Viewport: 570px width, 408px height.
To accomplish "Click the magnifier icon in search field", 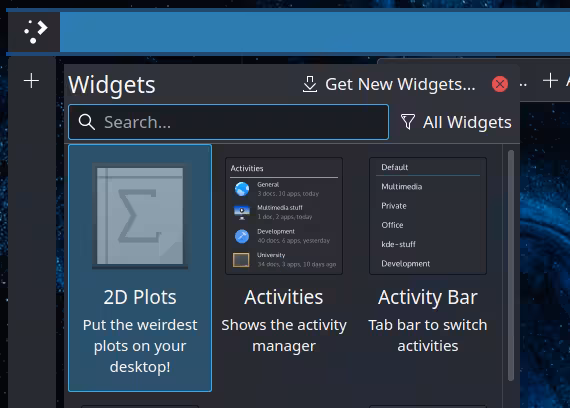I will pos(87,122).
